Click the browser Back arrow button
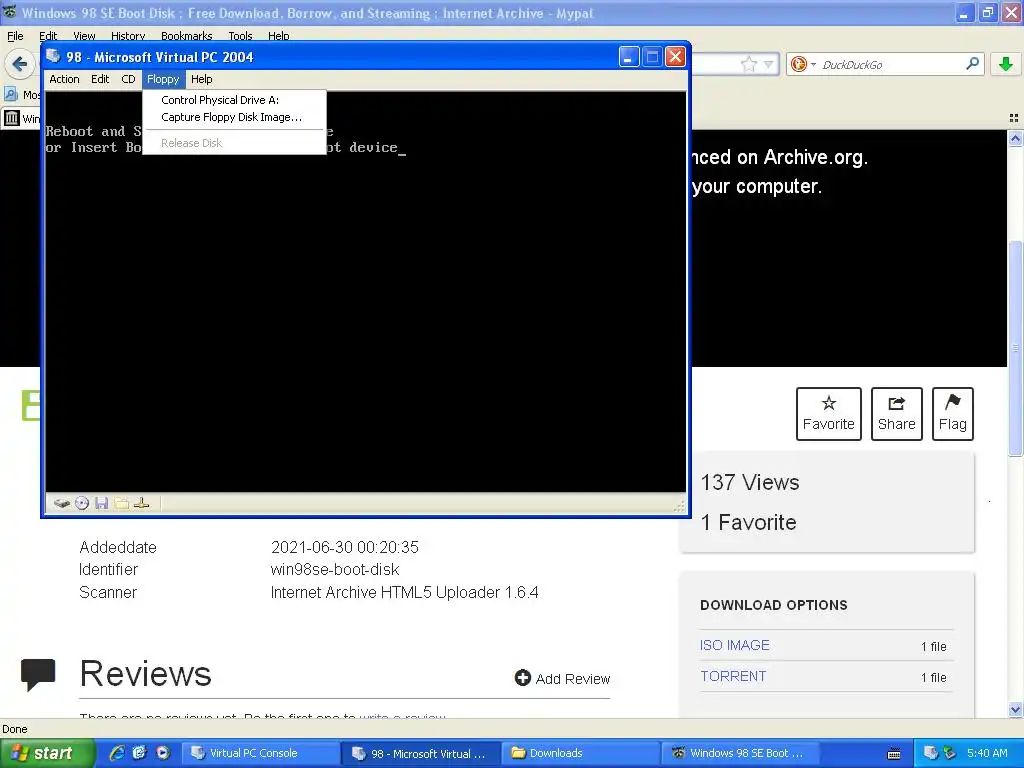The height and width of the screenshot is (768, 1024). coord(19,64)
